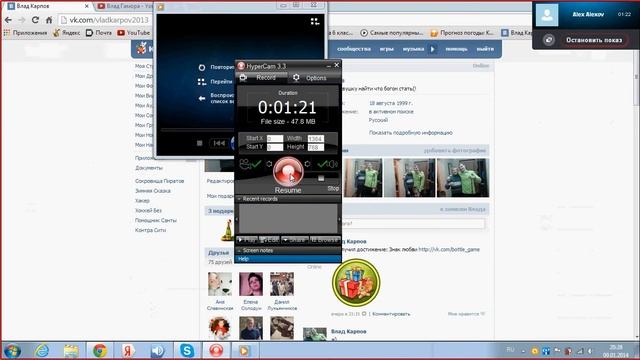Click the HyperCam logo in title bar
The height and width of the screenshot is (360, 640).
(x=241, y=66)
